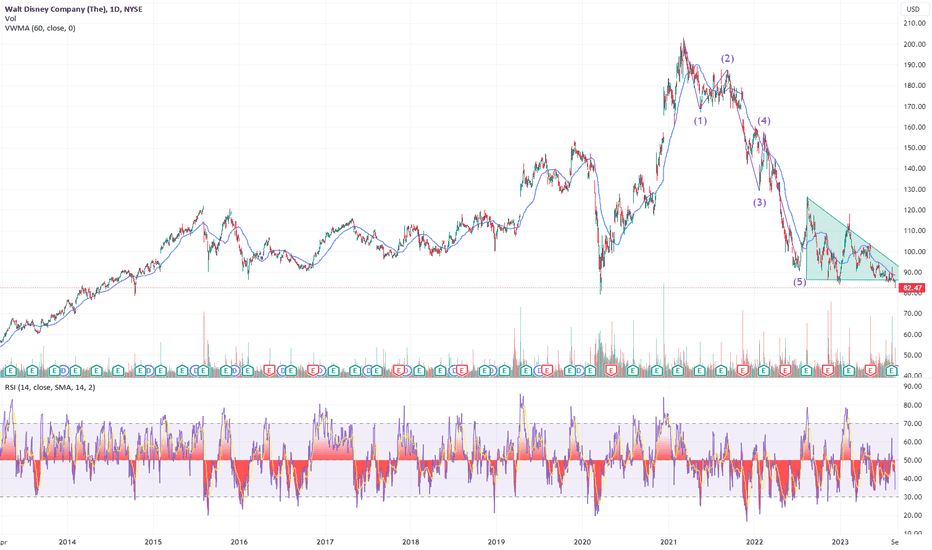Select the Walt Disney Company symbol title
This screenshot has height=550, width=932.
click(74, 9)
